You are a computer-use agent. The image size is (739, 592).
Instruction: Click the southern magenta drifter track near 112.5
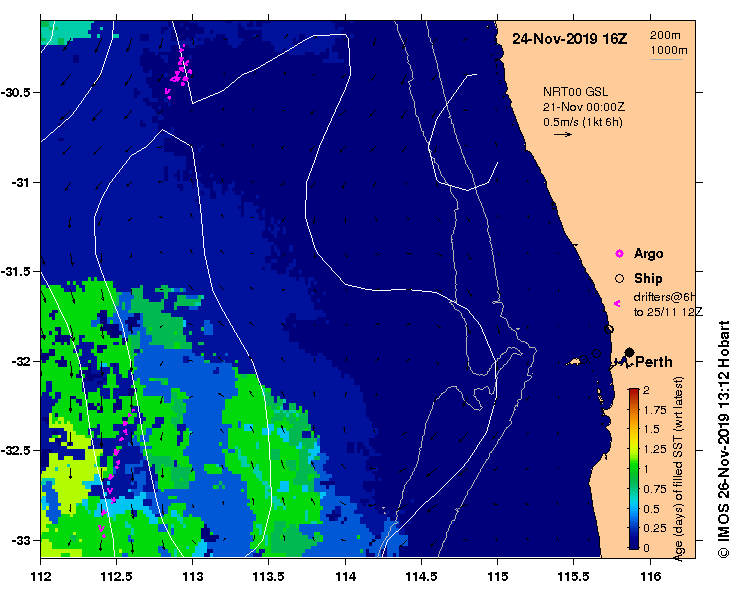[x=116, y=471]
